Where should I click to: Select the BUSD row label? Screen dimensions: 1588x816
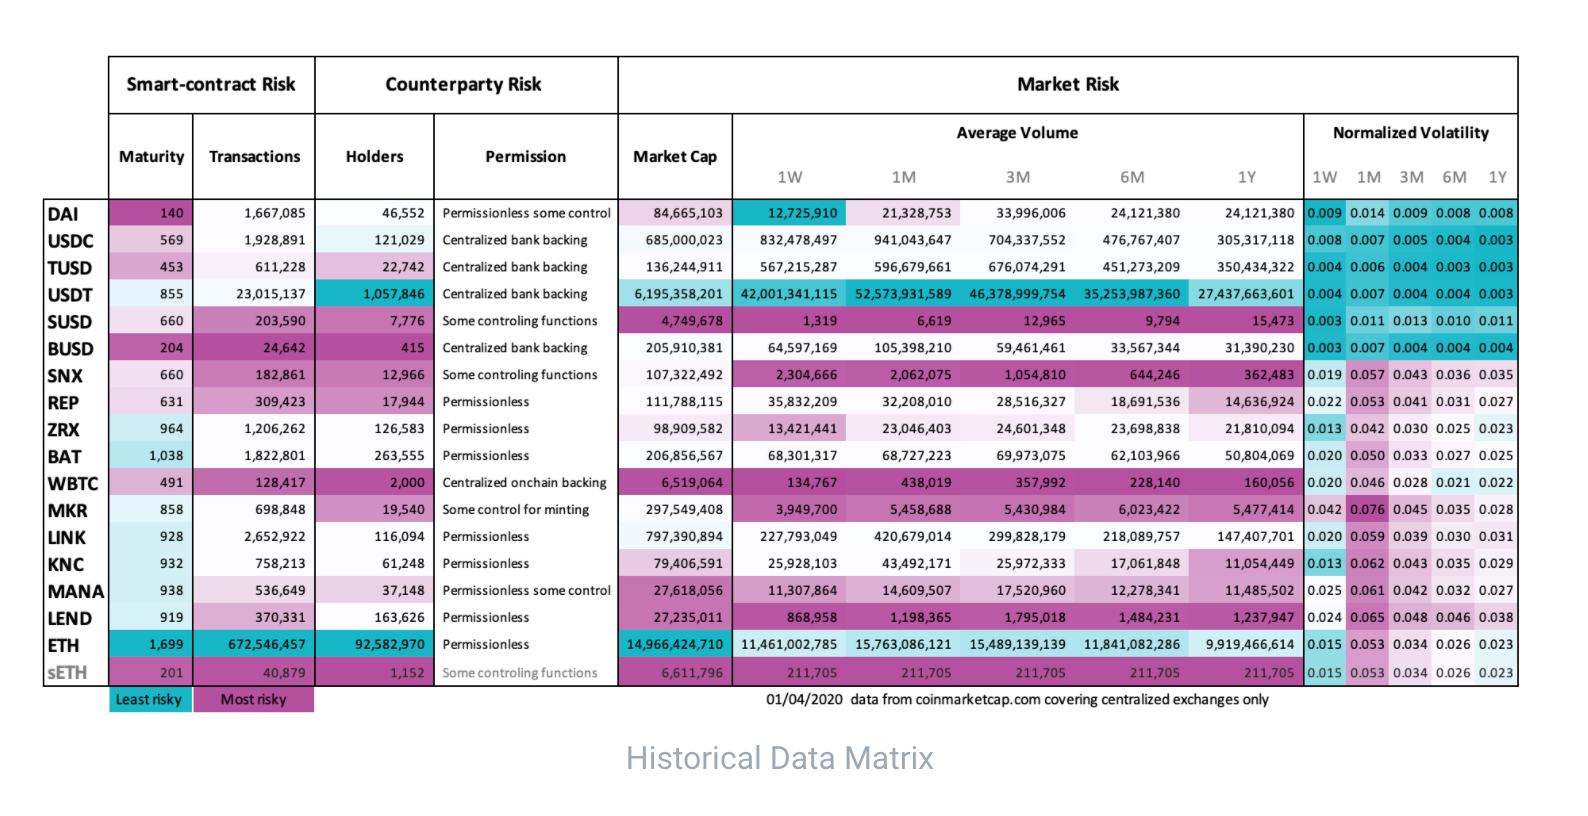(x=70, y=349)
